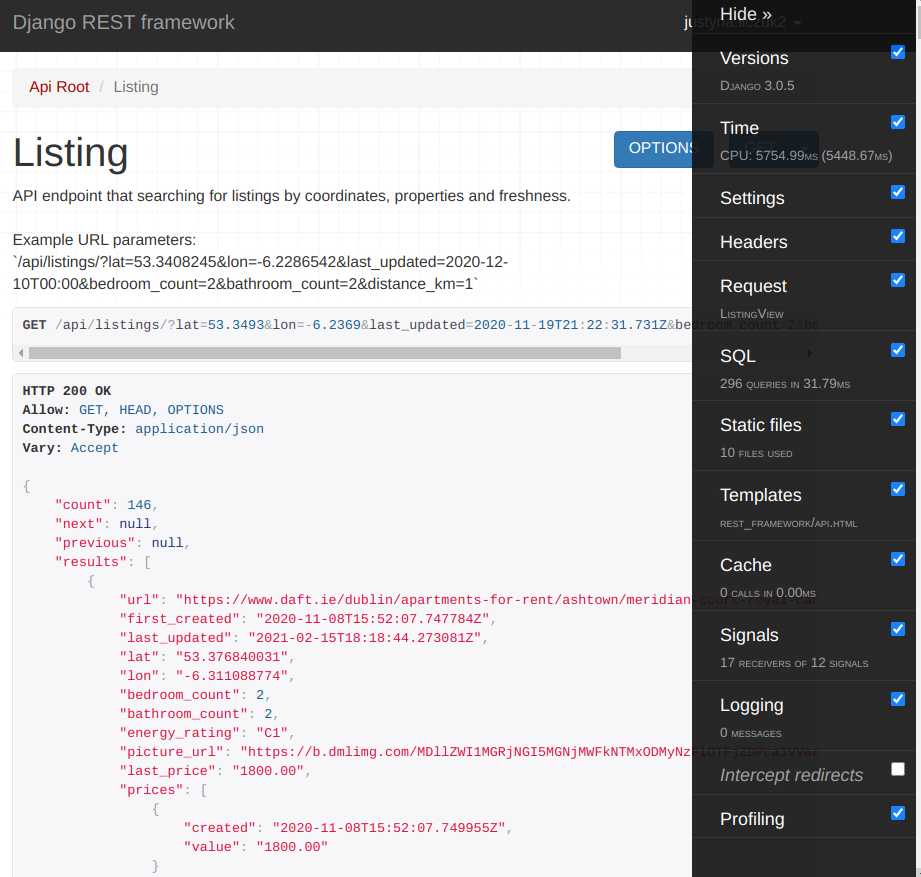Show the SQL queries panel
Image resolution: width=921 pixels, height=877 pixels.
[x=738, y=356]
